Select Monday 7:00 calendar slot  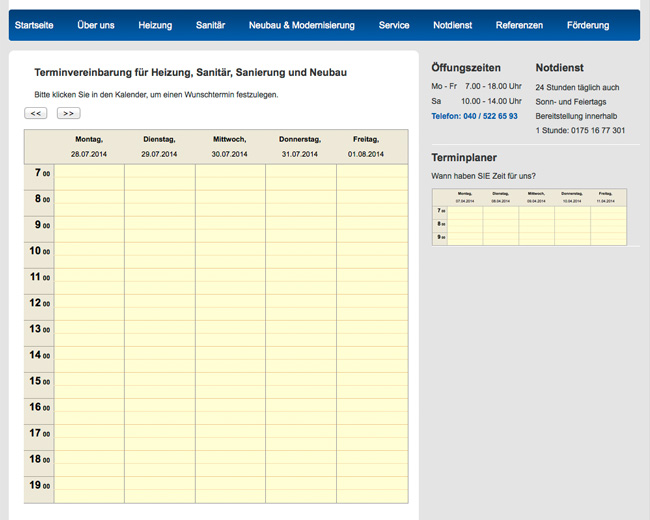coord(89,173)
